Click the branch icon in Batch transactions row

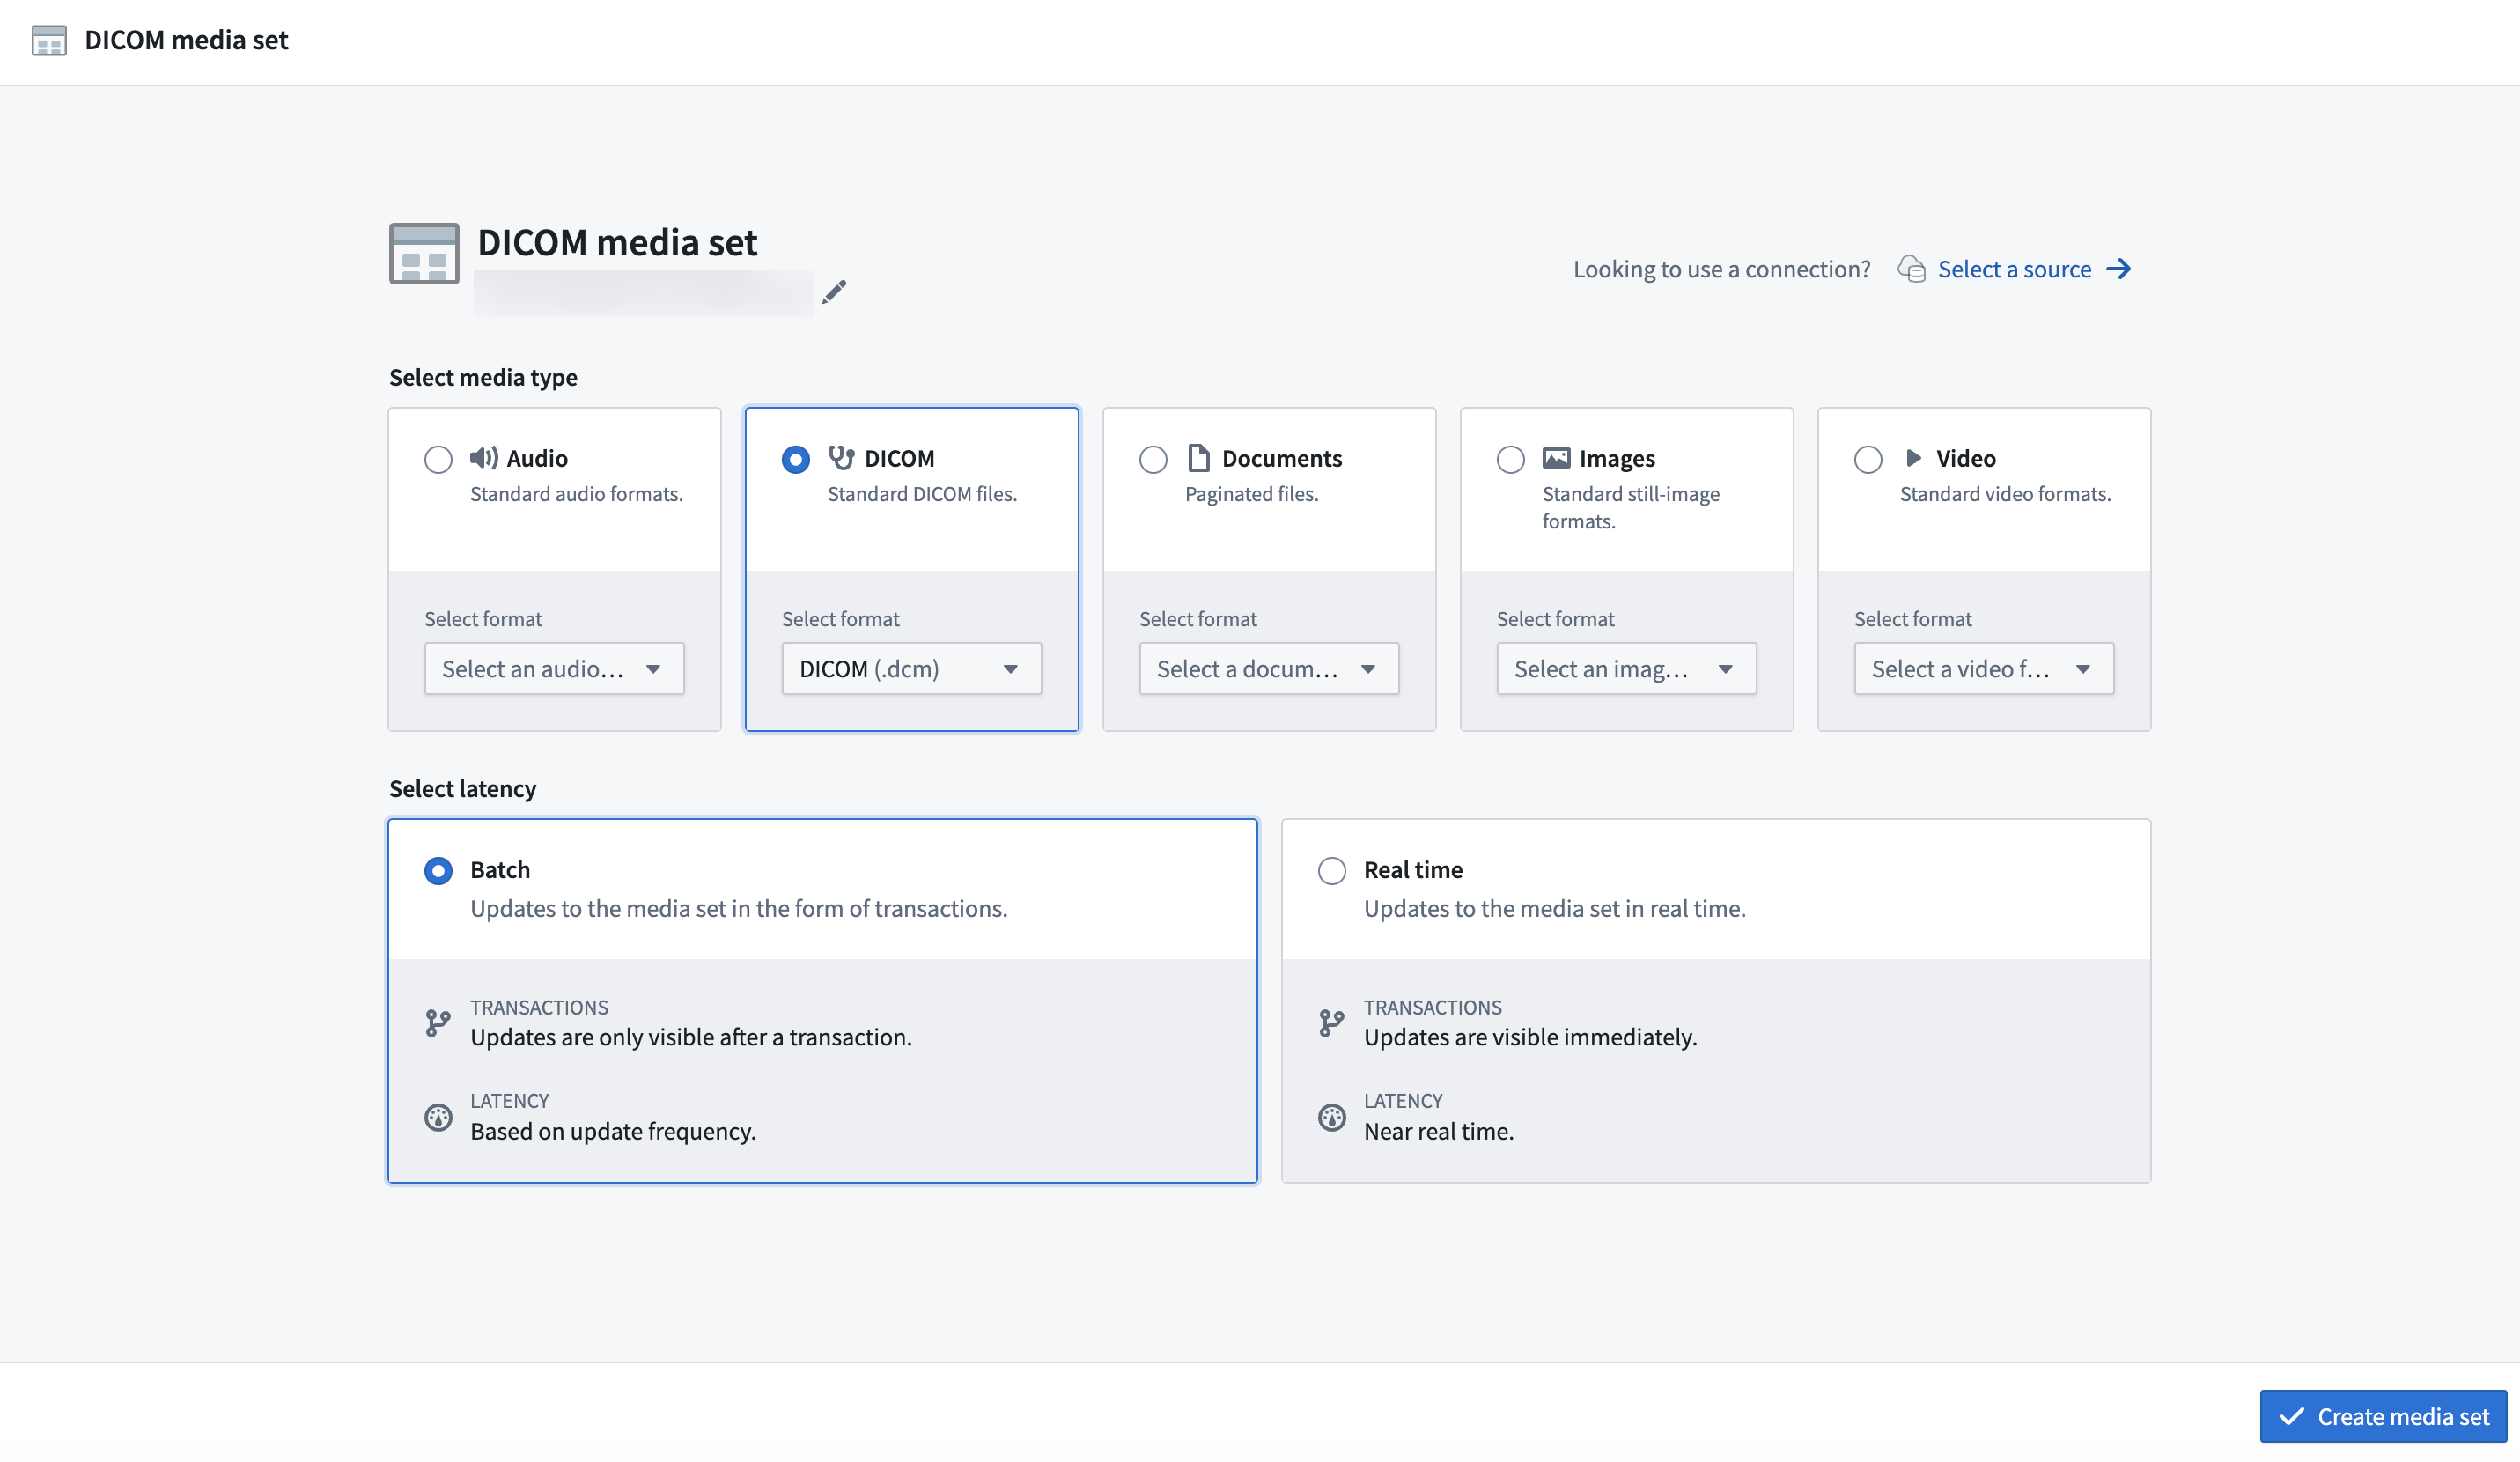pos(438,1023)
